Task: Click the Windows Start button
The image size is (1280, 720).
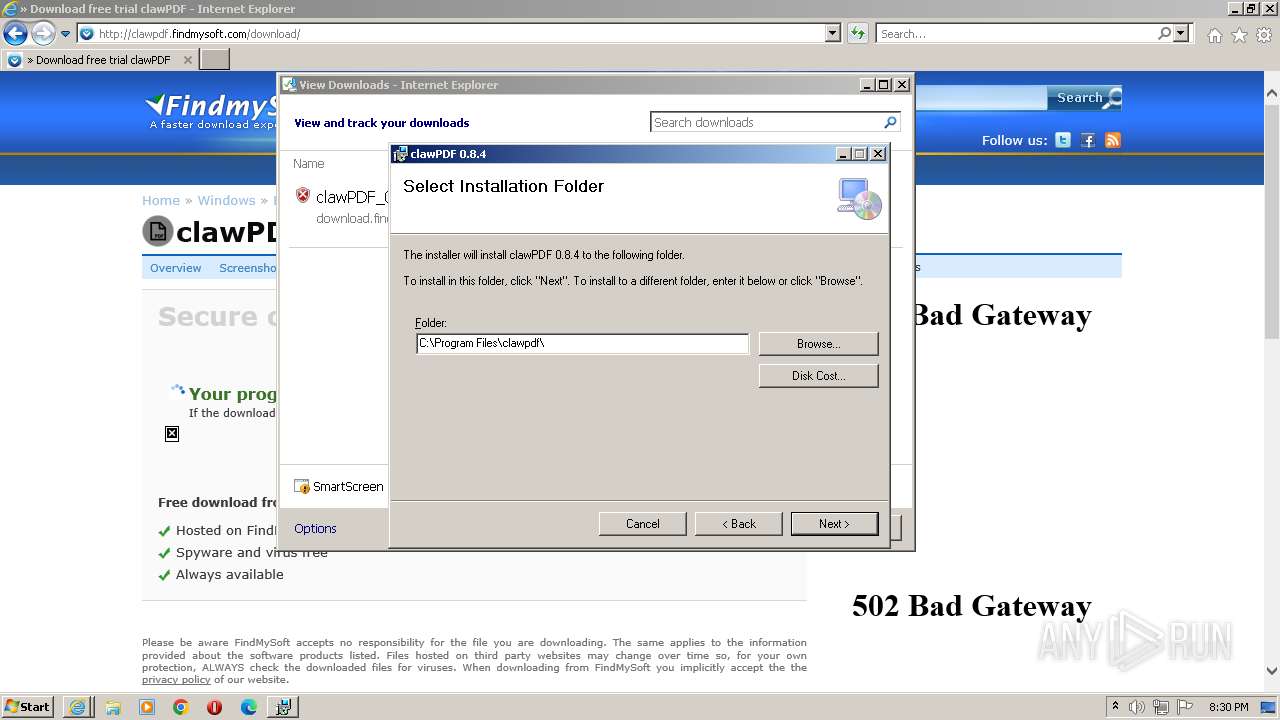Action: (27, 706)
